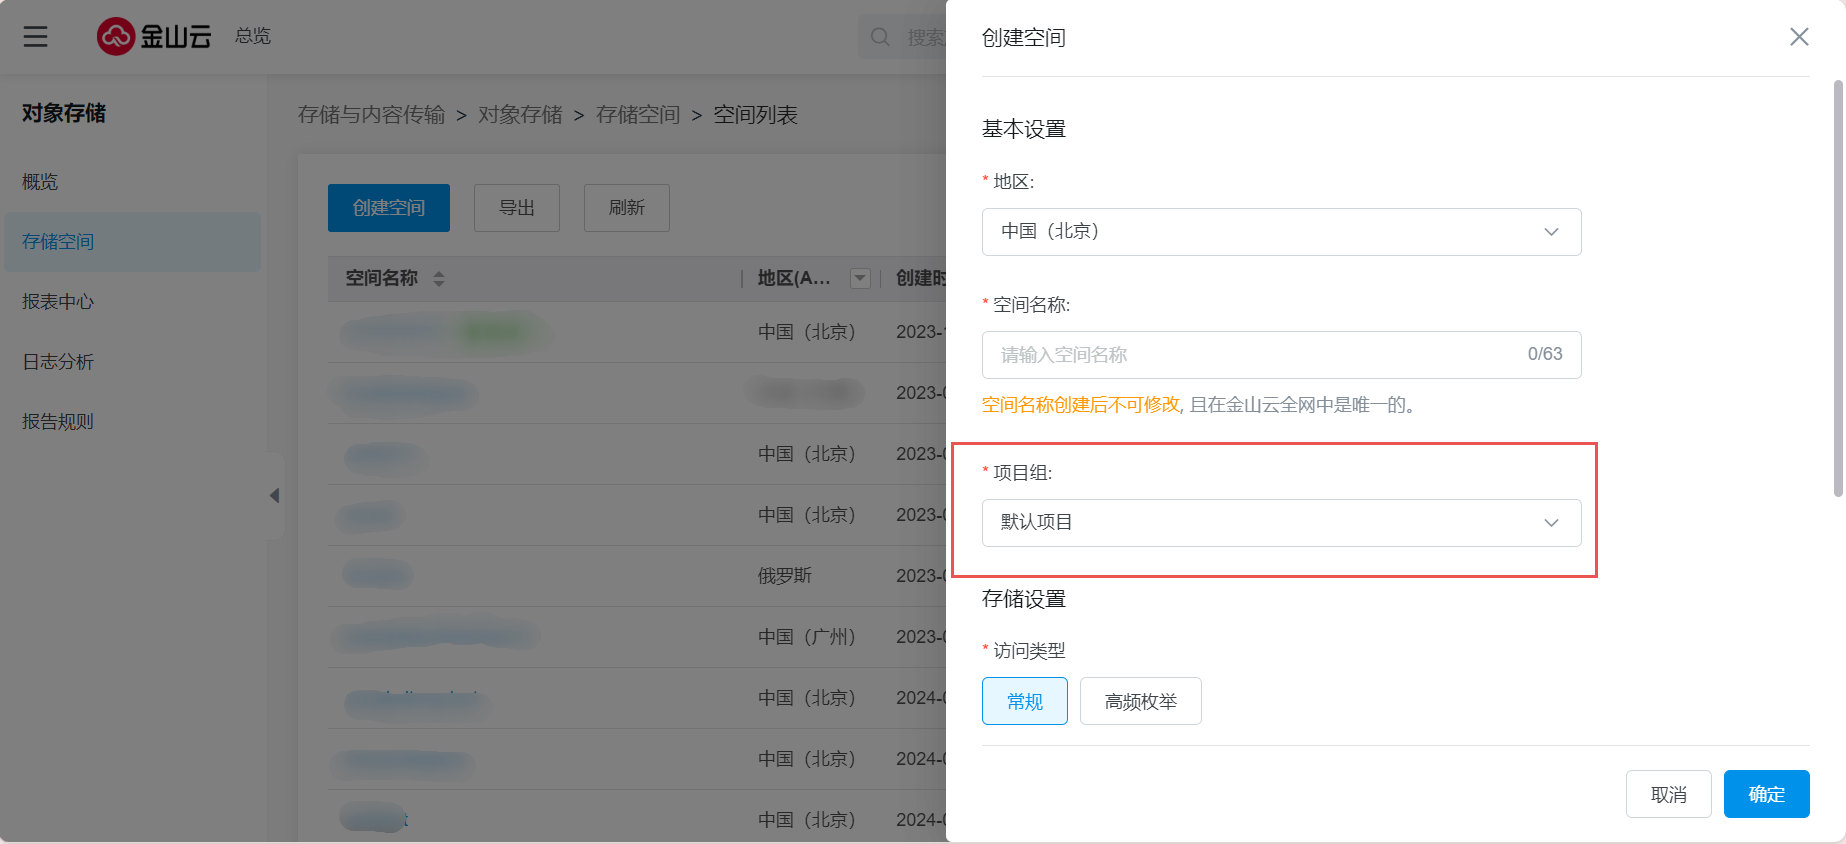Click the search magnifier icon
Screen dimensions: 1846x844
click(880, 37)
